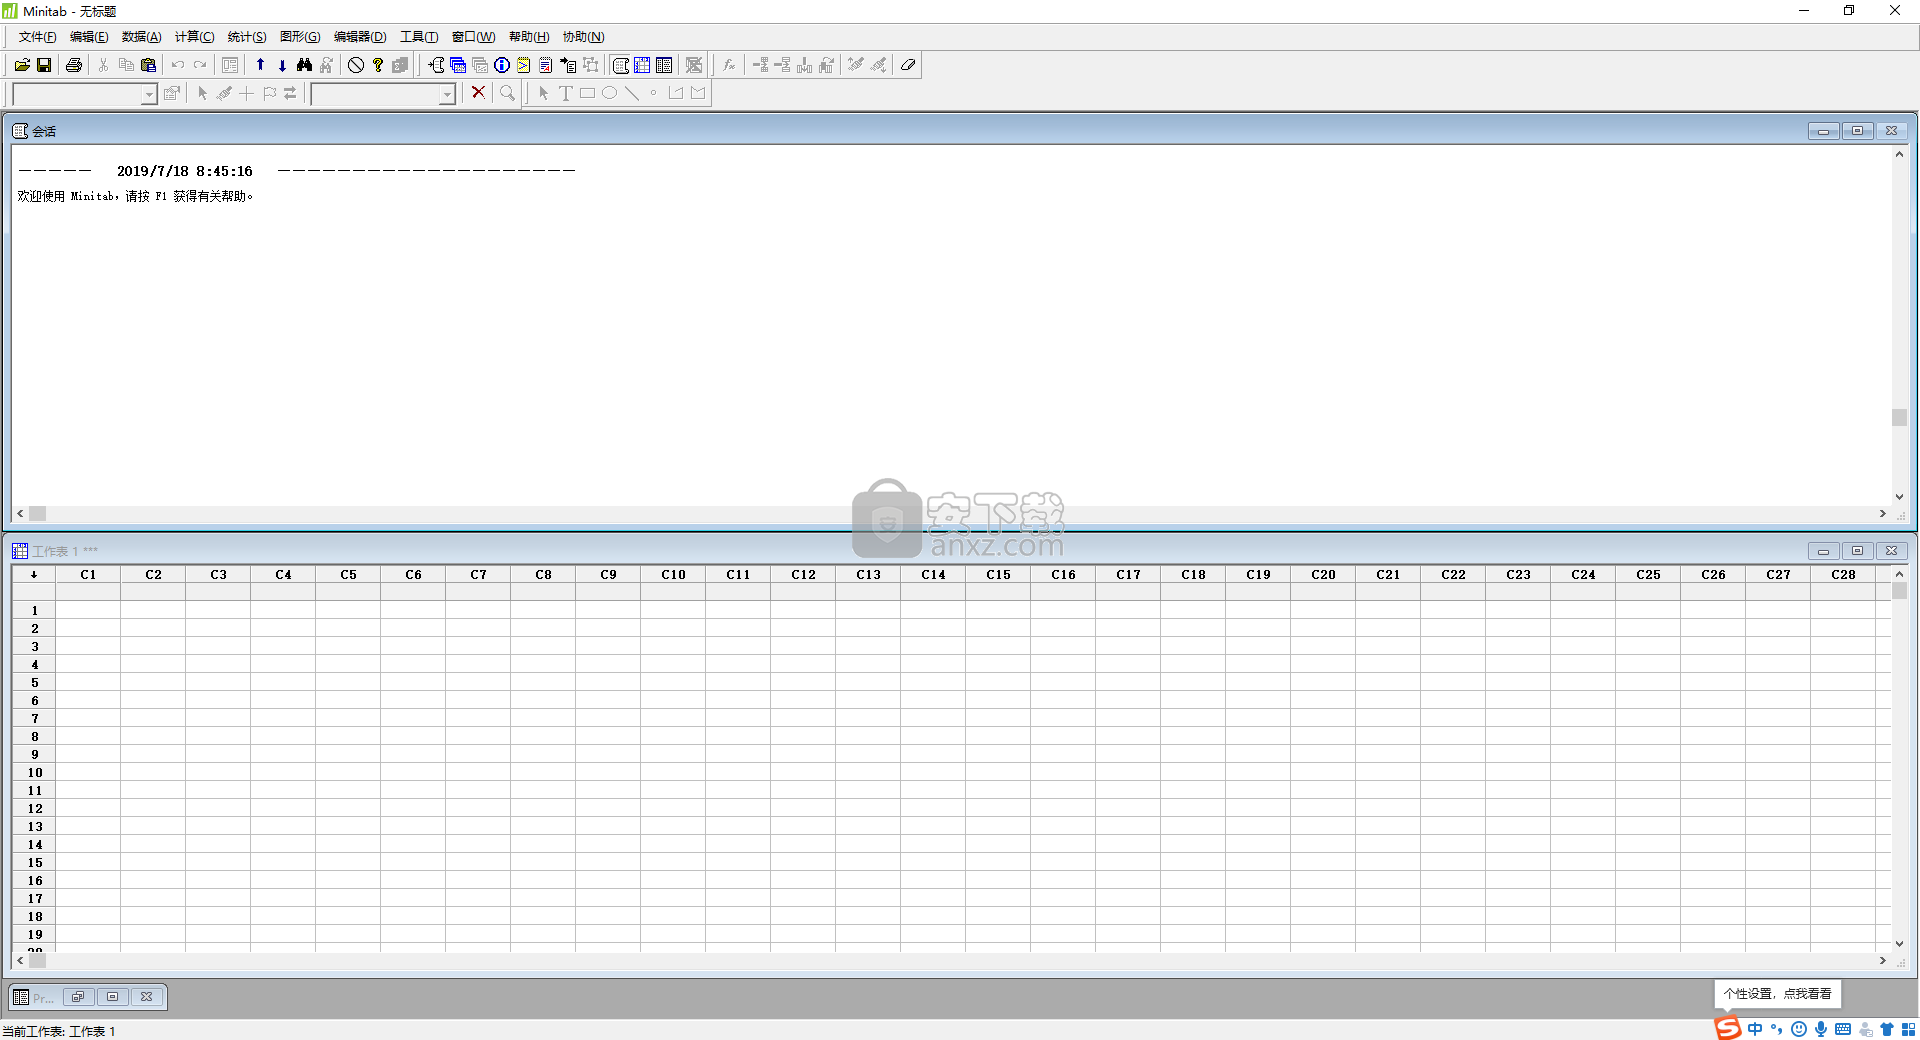The height and width of the screenshot is (1040, 1920).
Task: Show Related Documents folder icon
Action: [x=568, y=65]
